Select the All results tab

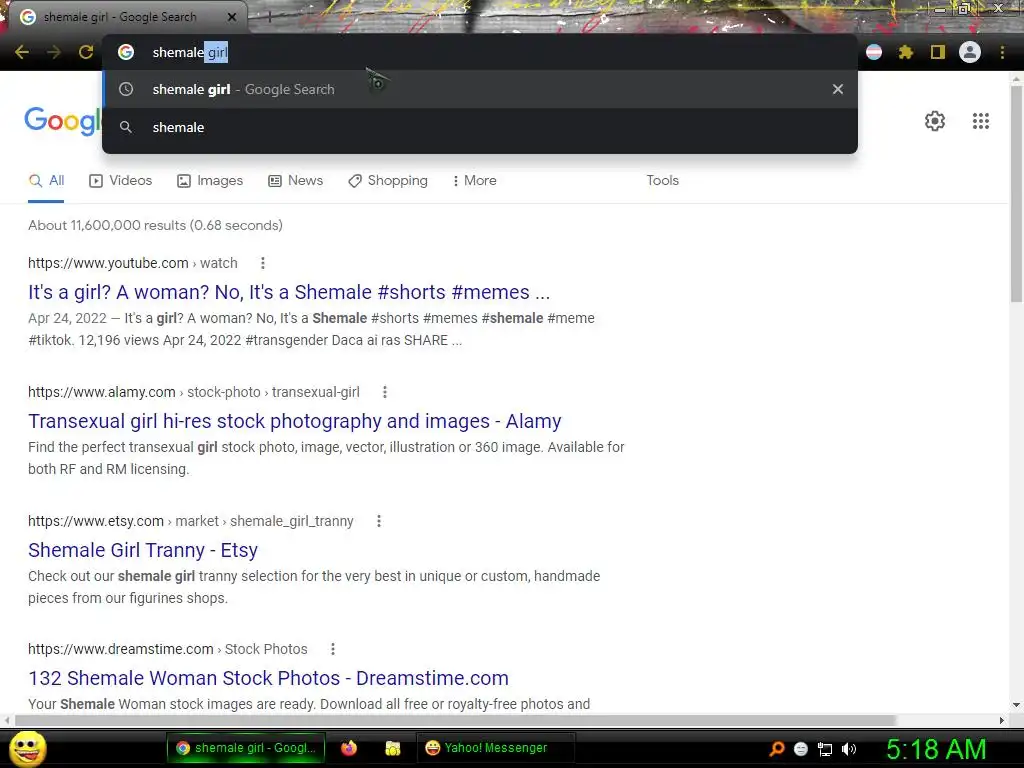pos(46,181)
